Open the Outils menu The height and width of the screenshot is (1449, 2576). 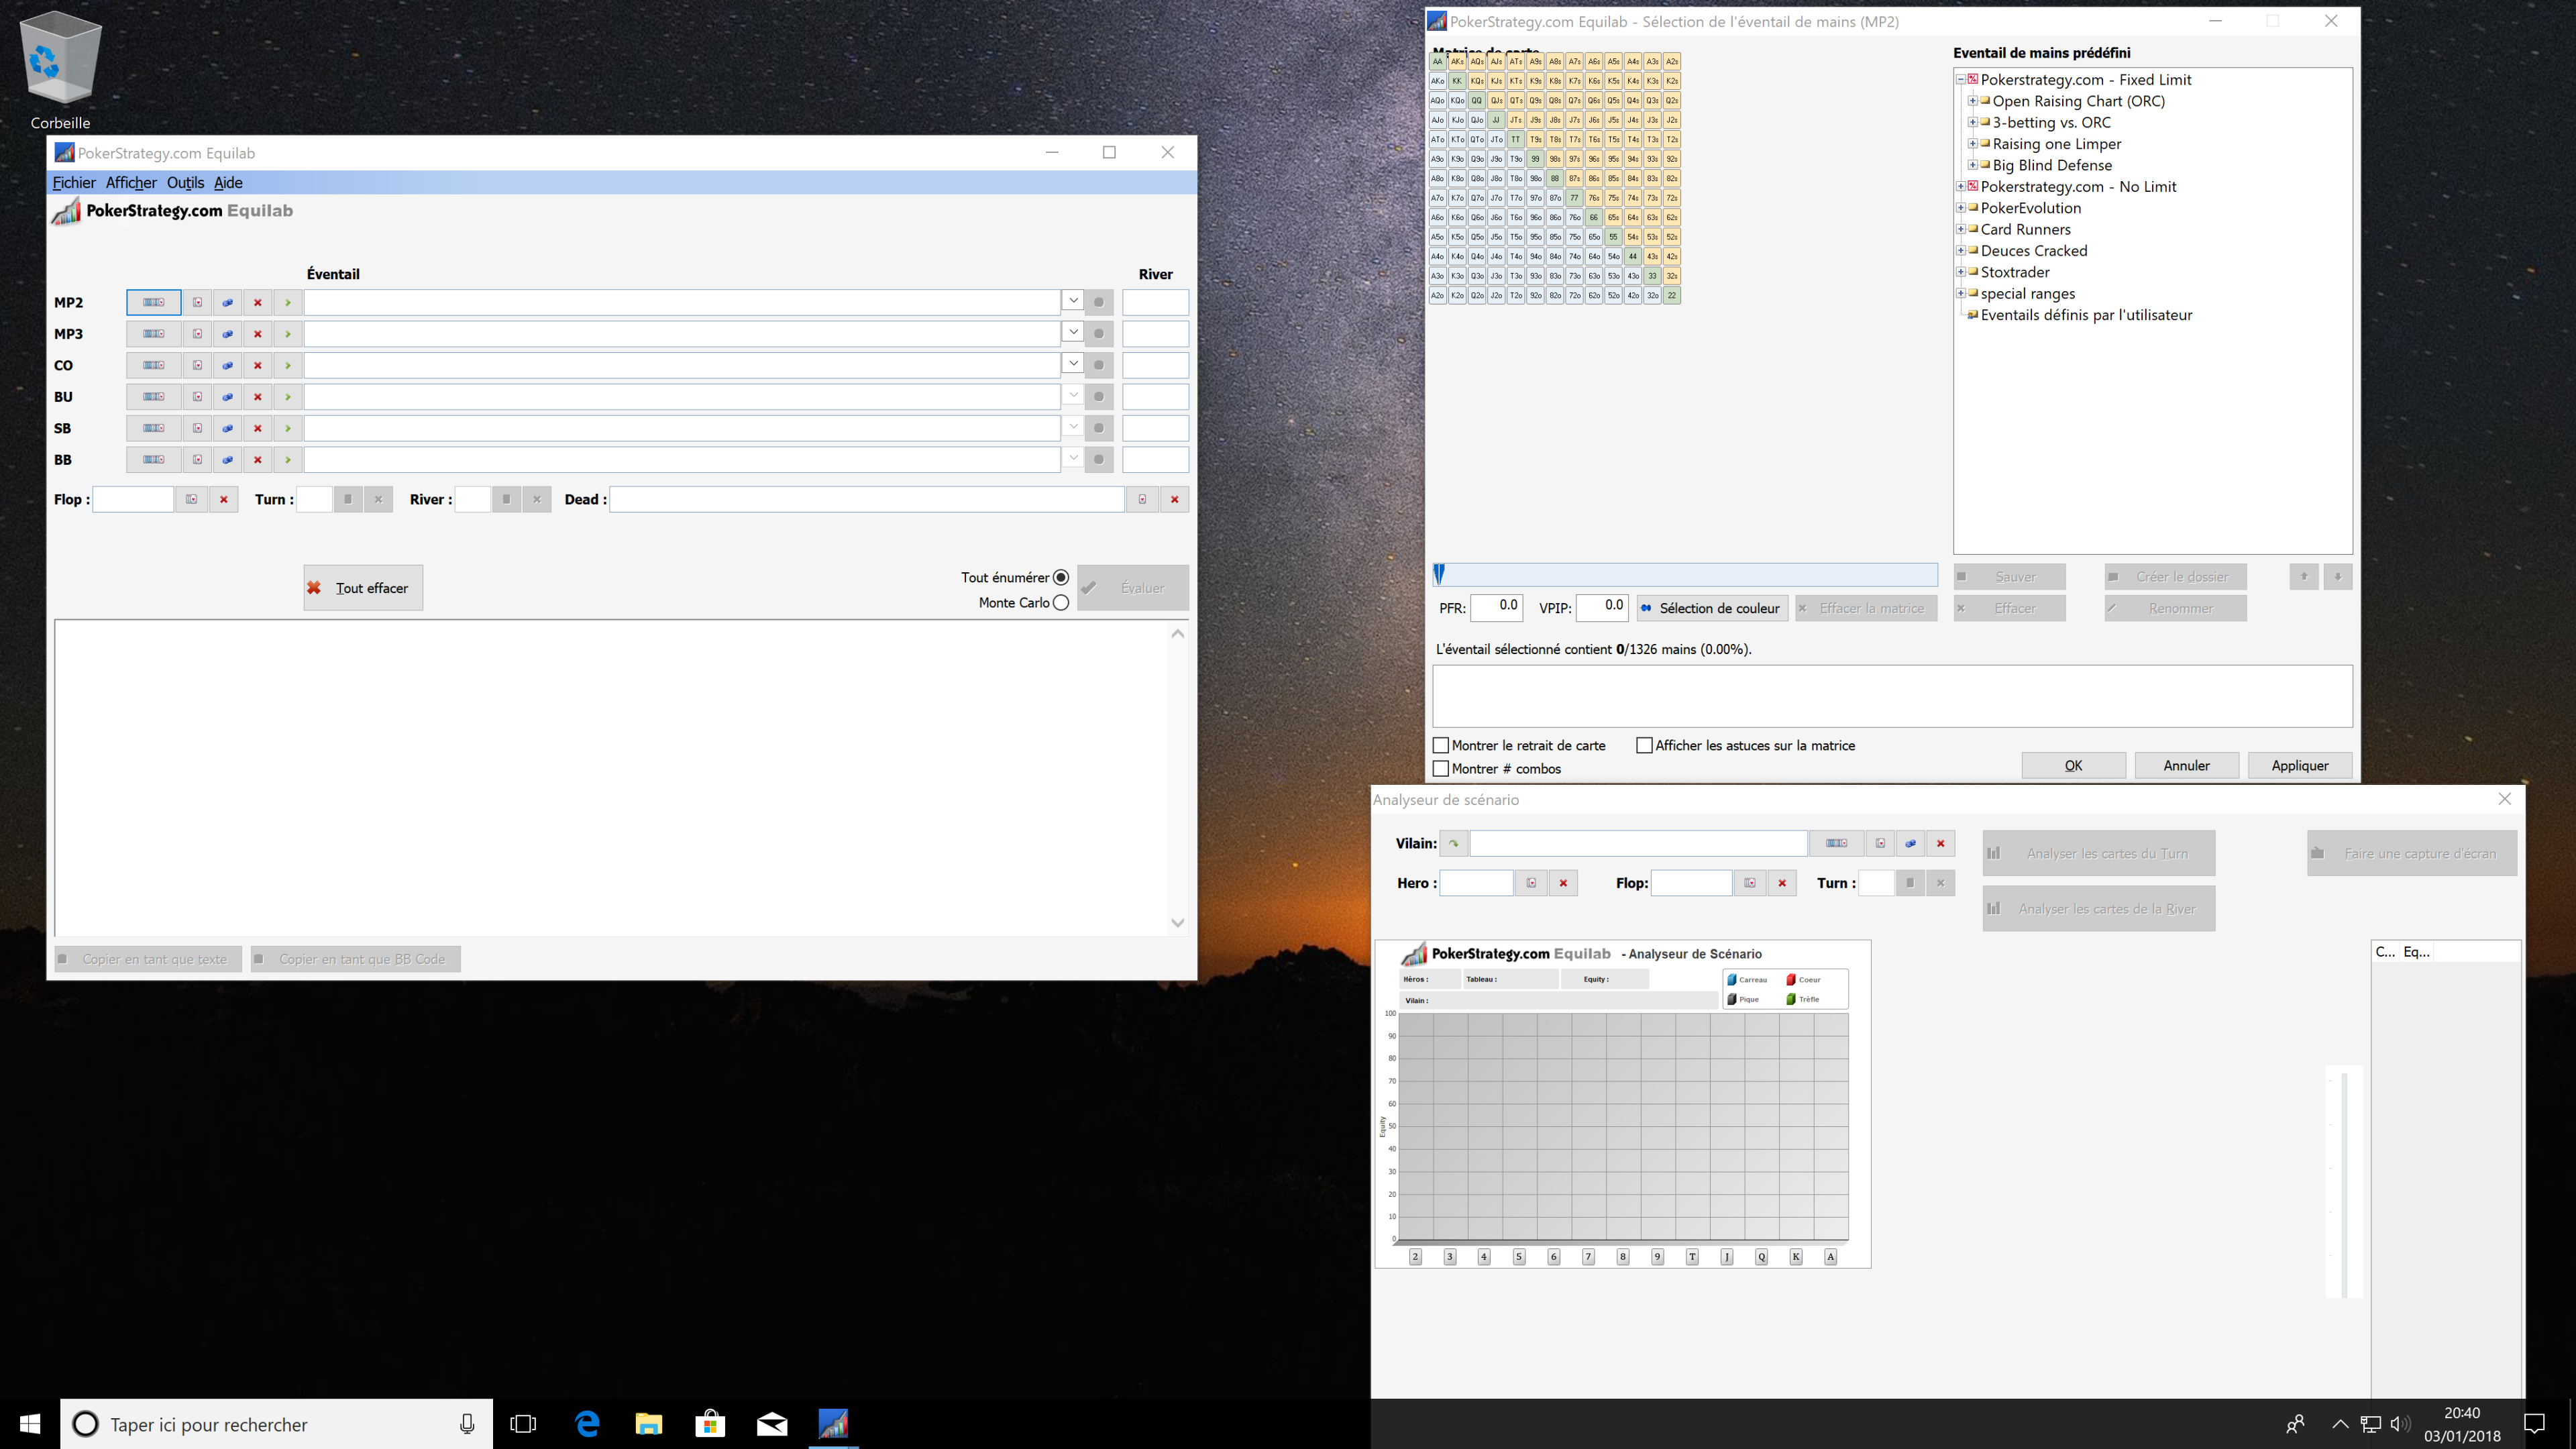click(x=185, y=182)
